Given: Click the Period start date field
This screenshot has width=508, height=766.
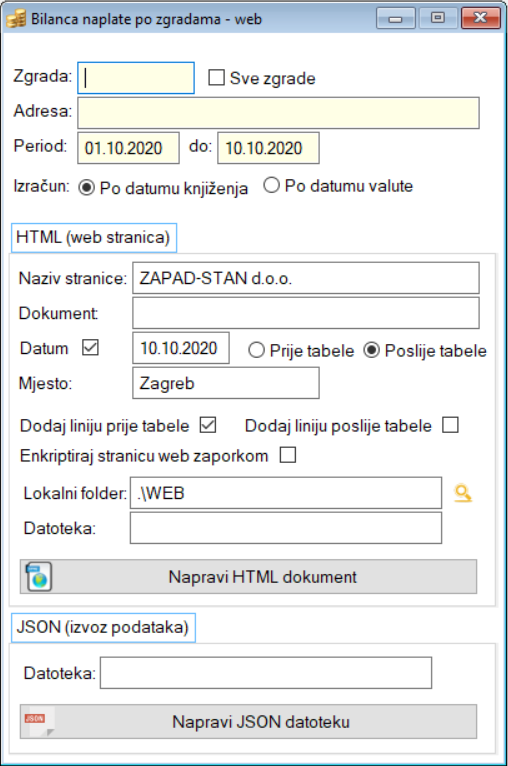Looking at the screenshot, I should point(128,148).
